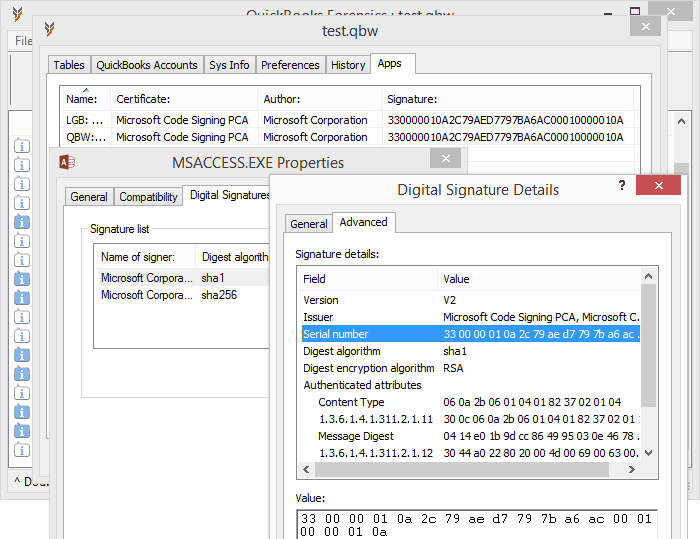Open the Preferences tab
The height and width of the screenshot is (539, 700).
(x=290, y=65)
